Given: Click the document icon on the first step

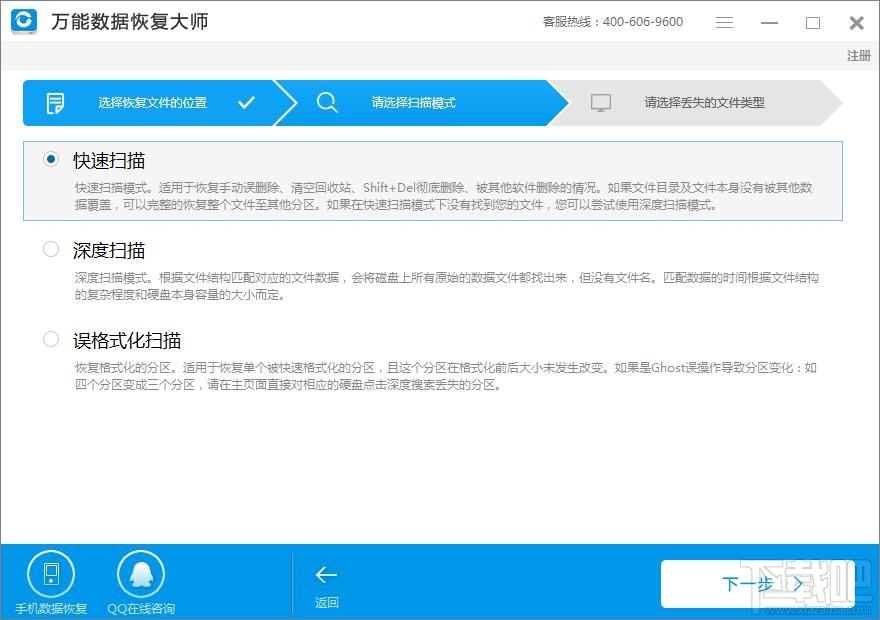Looking at the screenshot, I should pos(56,102).
